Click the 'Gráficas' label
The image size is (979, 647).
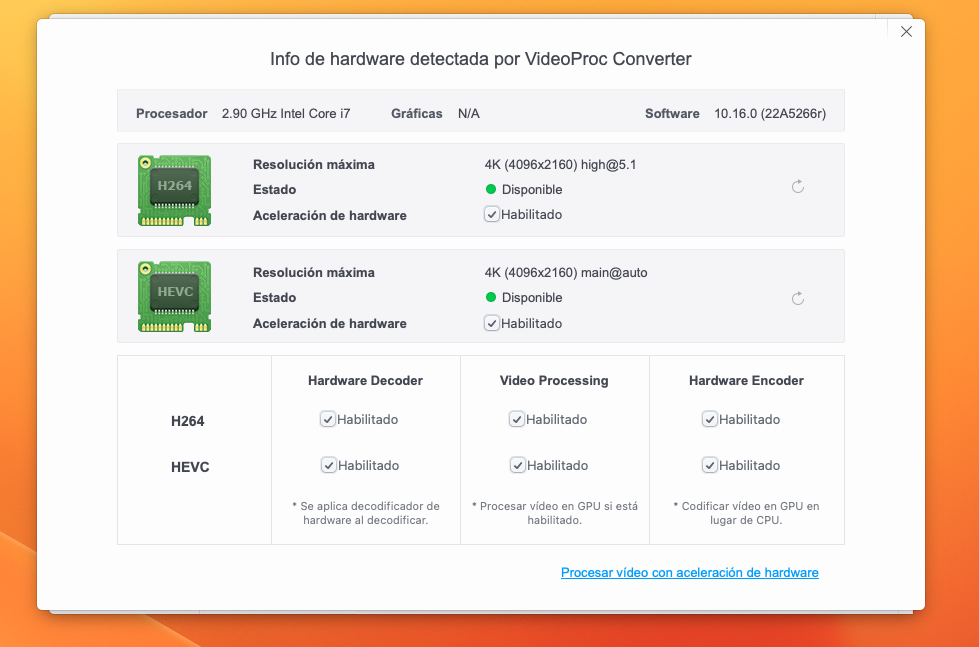tap(416, 114)
